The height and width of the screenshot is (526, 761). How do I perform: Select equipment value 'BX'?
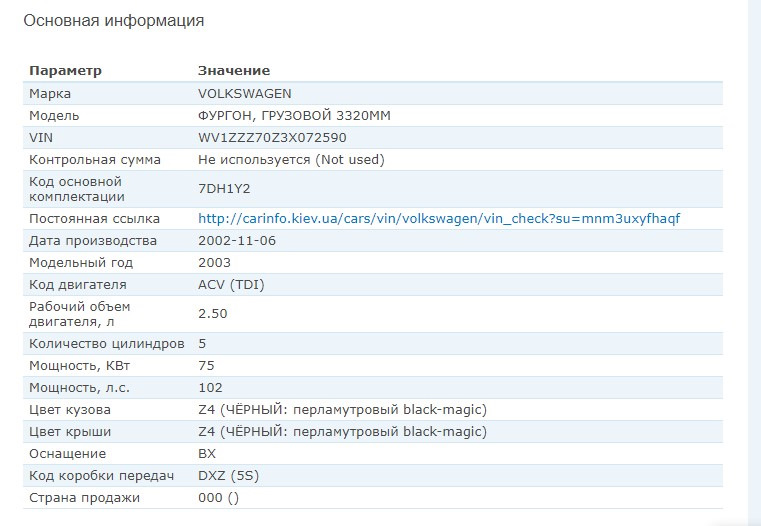(207, 454)
